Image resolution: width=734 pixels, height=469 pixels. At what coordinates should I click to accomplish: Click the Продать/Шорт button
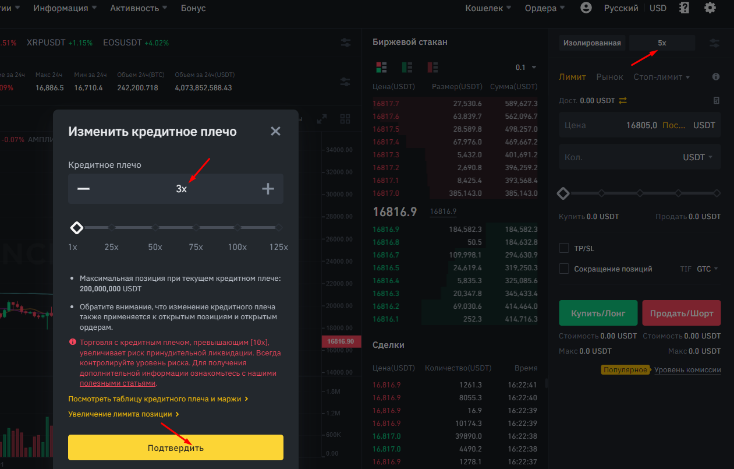tap(681, 313)
